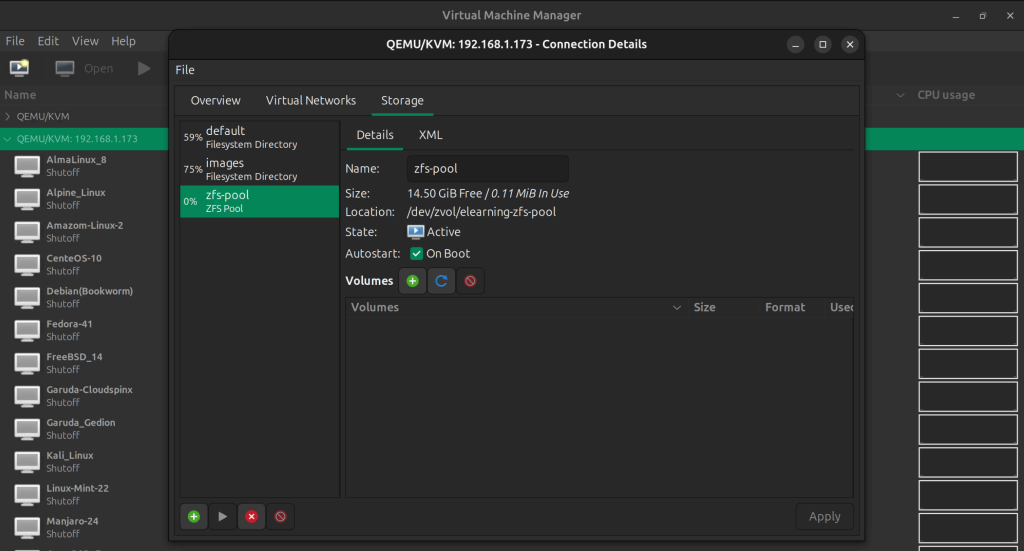This screenshot has width=1024, height=551.
Task: Open the View menu
Action: coord(85,41)
